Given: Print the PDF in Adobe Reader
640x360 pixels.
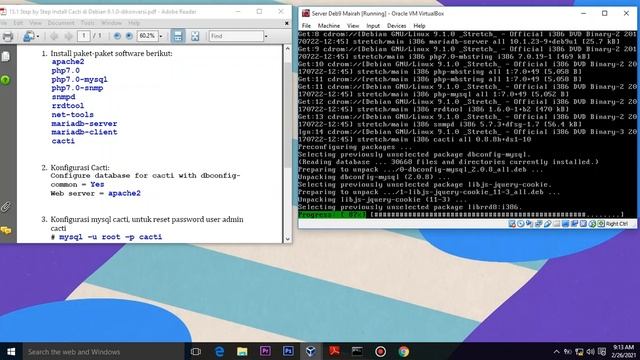Looking at the screenshot, I should coord(8,36).
